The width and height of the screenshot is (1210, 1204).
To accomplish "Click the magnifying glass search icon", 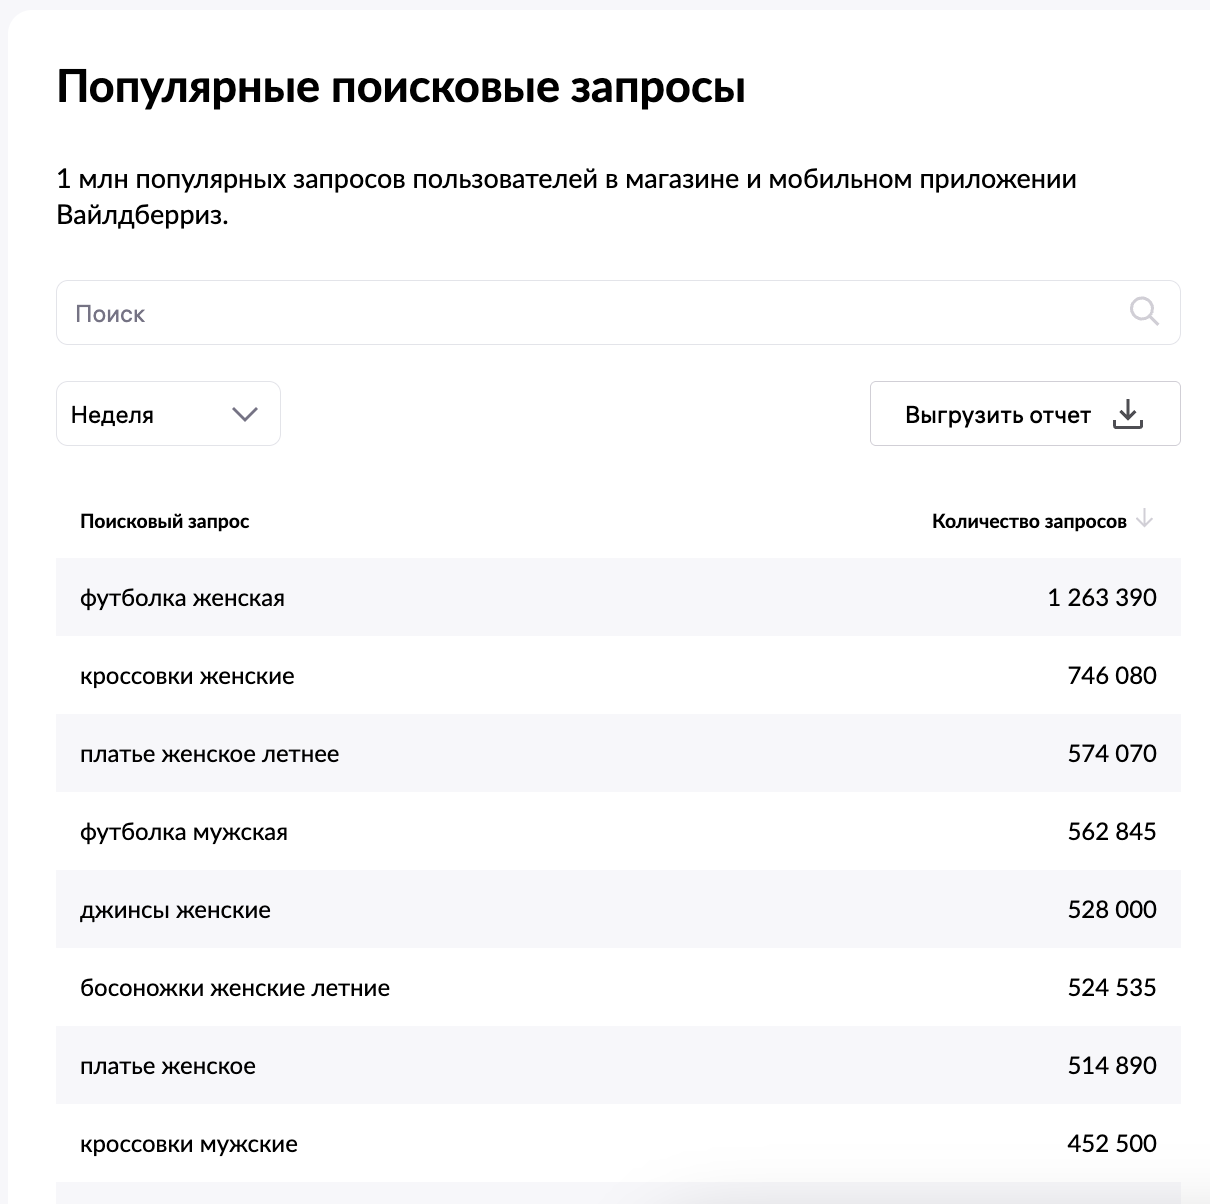I will (1144, 312).
